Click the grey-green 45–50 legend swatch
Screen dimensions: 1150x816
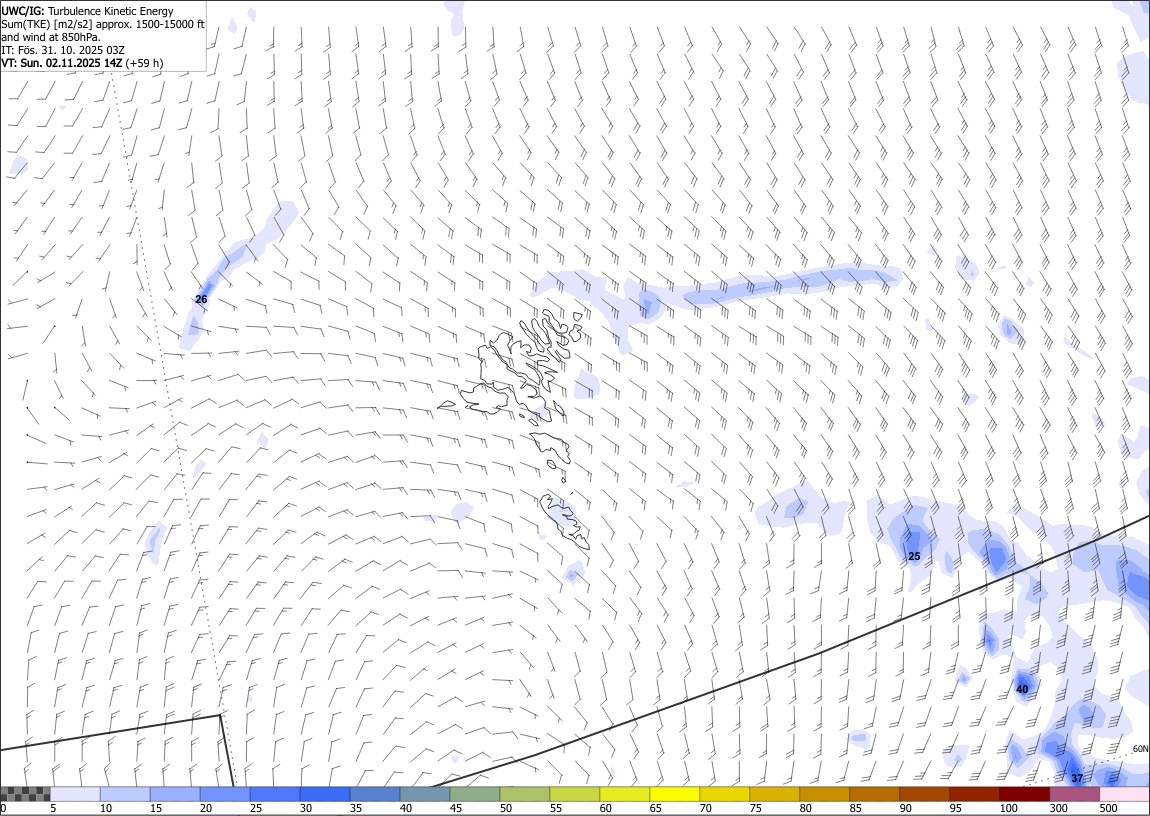[x=475, y=794]
